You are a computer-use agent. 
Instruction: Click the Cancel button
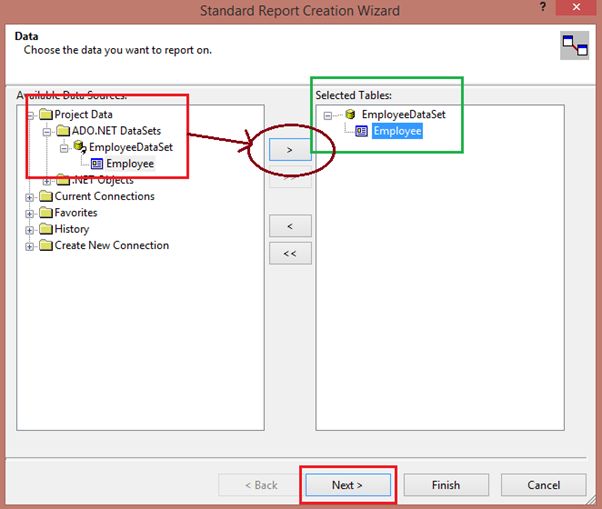544,485
